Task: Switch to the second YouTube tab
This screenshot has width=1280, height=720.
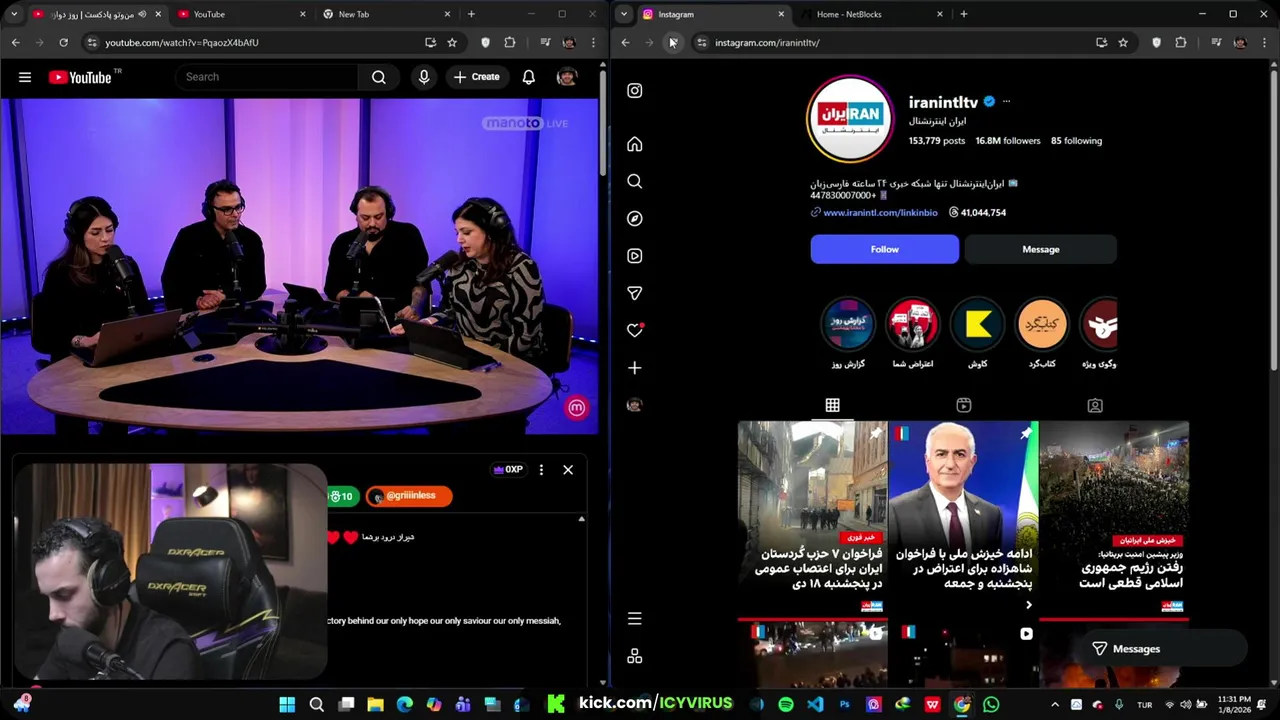Action: (x=240, y=14)
